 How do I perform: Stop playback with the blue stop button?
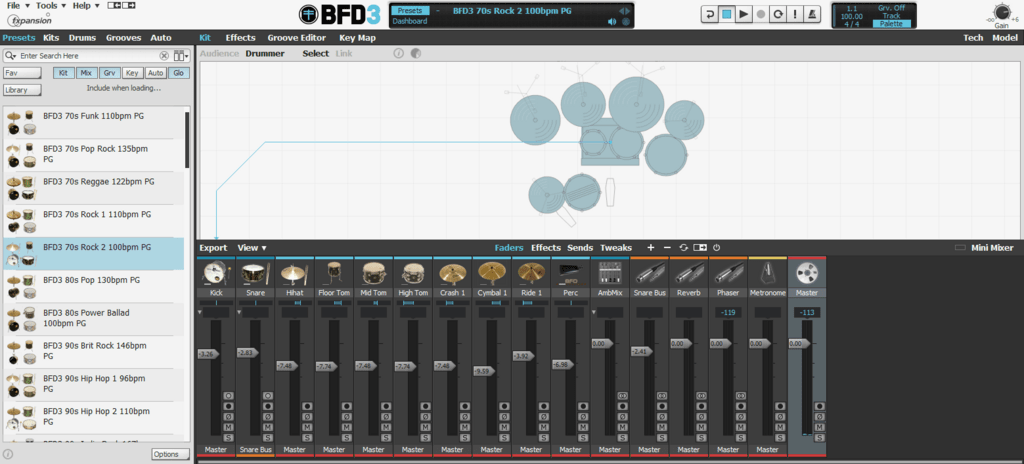pyautogui.click(x=726, y=14)
